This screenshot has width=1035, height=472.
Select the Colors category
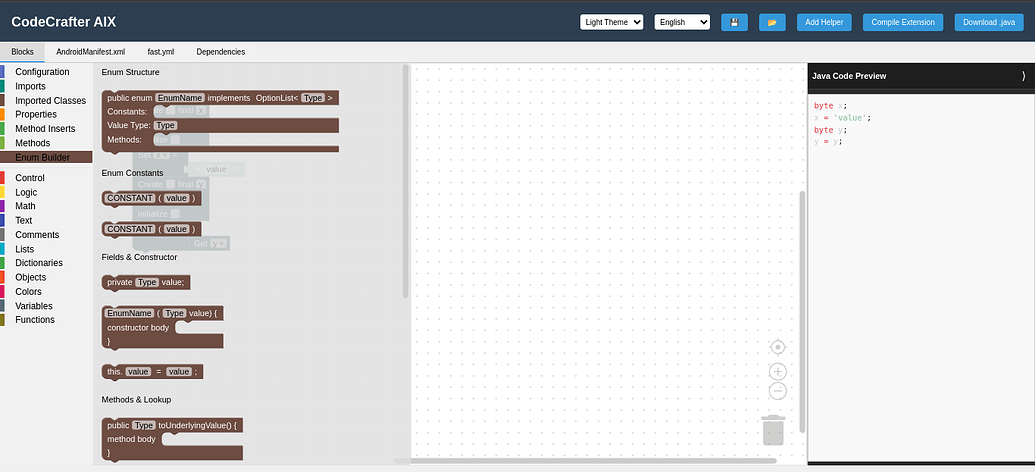click(x=46, y=291)
